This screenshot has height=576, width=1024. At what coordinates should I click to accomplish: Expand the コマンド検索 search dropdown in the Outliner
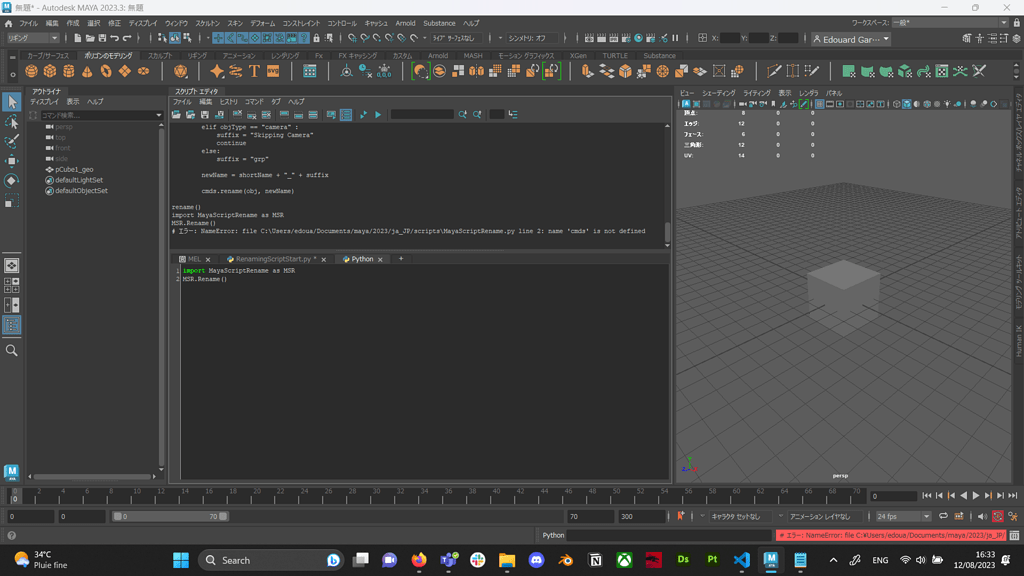click(158, 114)
